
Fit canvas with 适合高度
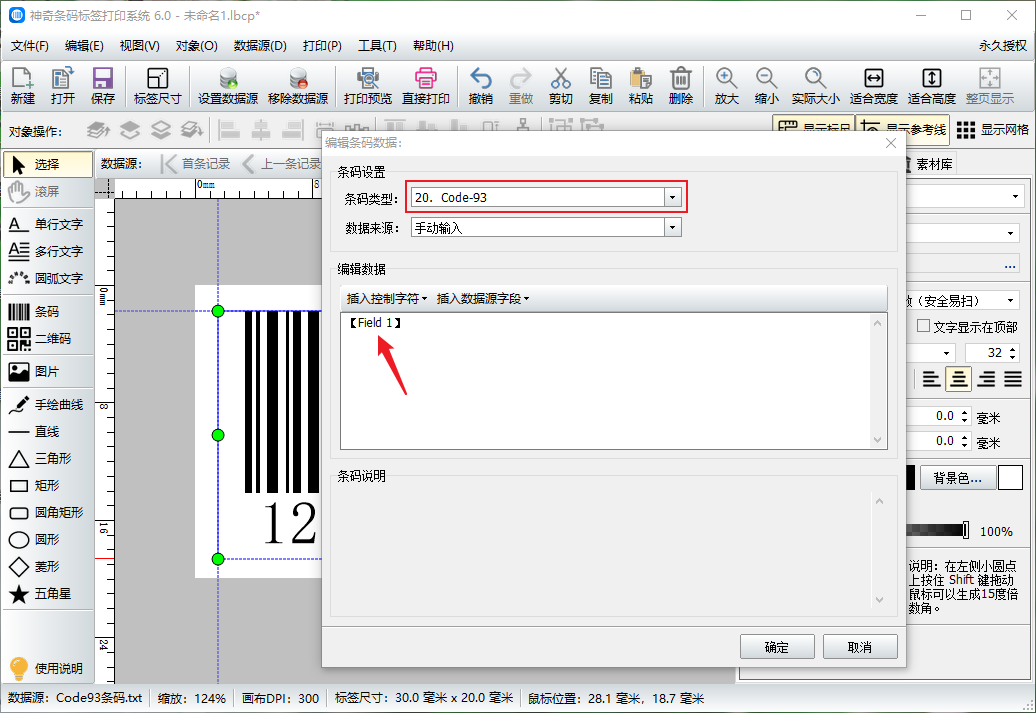pos(932,85)
